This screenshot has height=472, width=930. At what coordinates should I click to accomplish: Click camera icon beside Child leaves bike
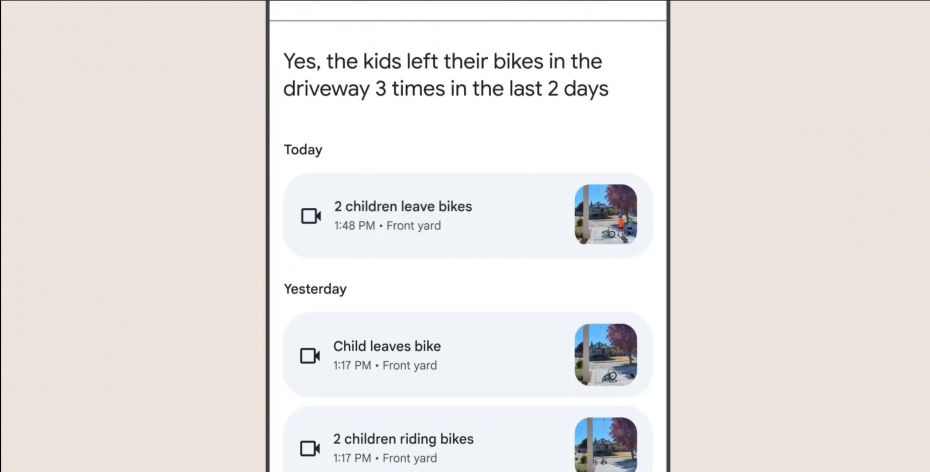click(x=310, y=356)
